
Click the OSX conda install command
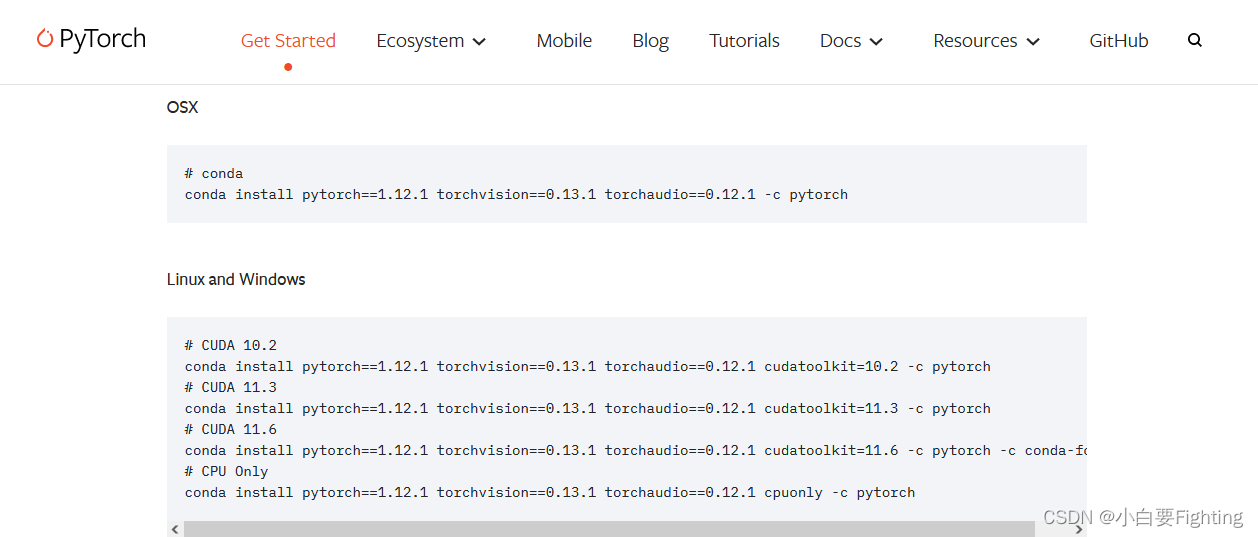coord(516,194)
